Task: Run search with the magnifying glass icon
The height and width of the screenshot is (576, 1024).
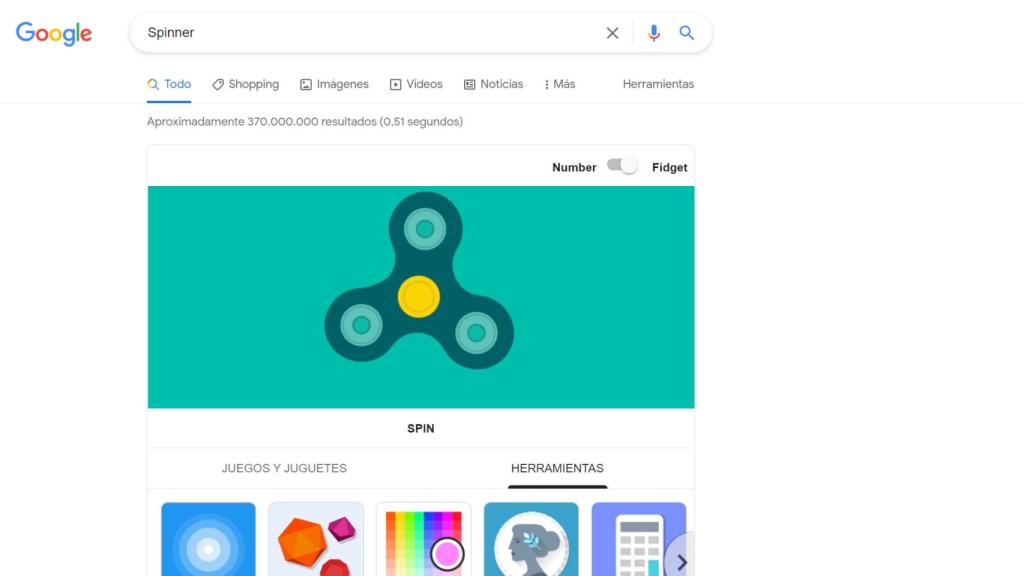Action: click(686, 33)
